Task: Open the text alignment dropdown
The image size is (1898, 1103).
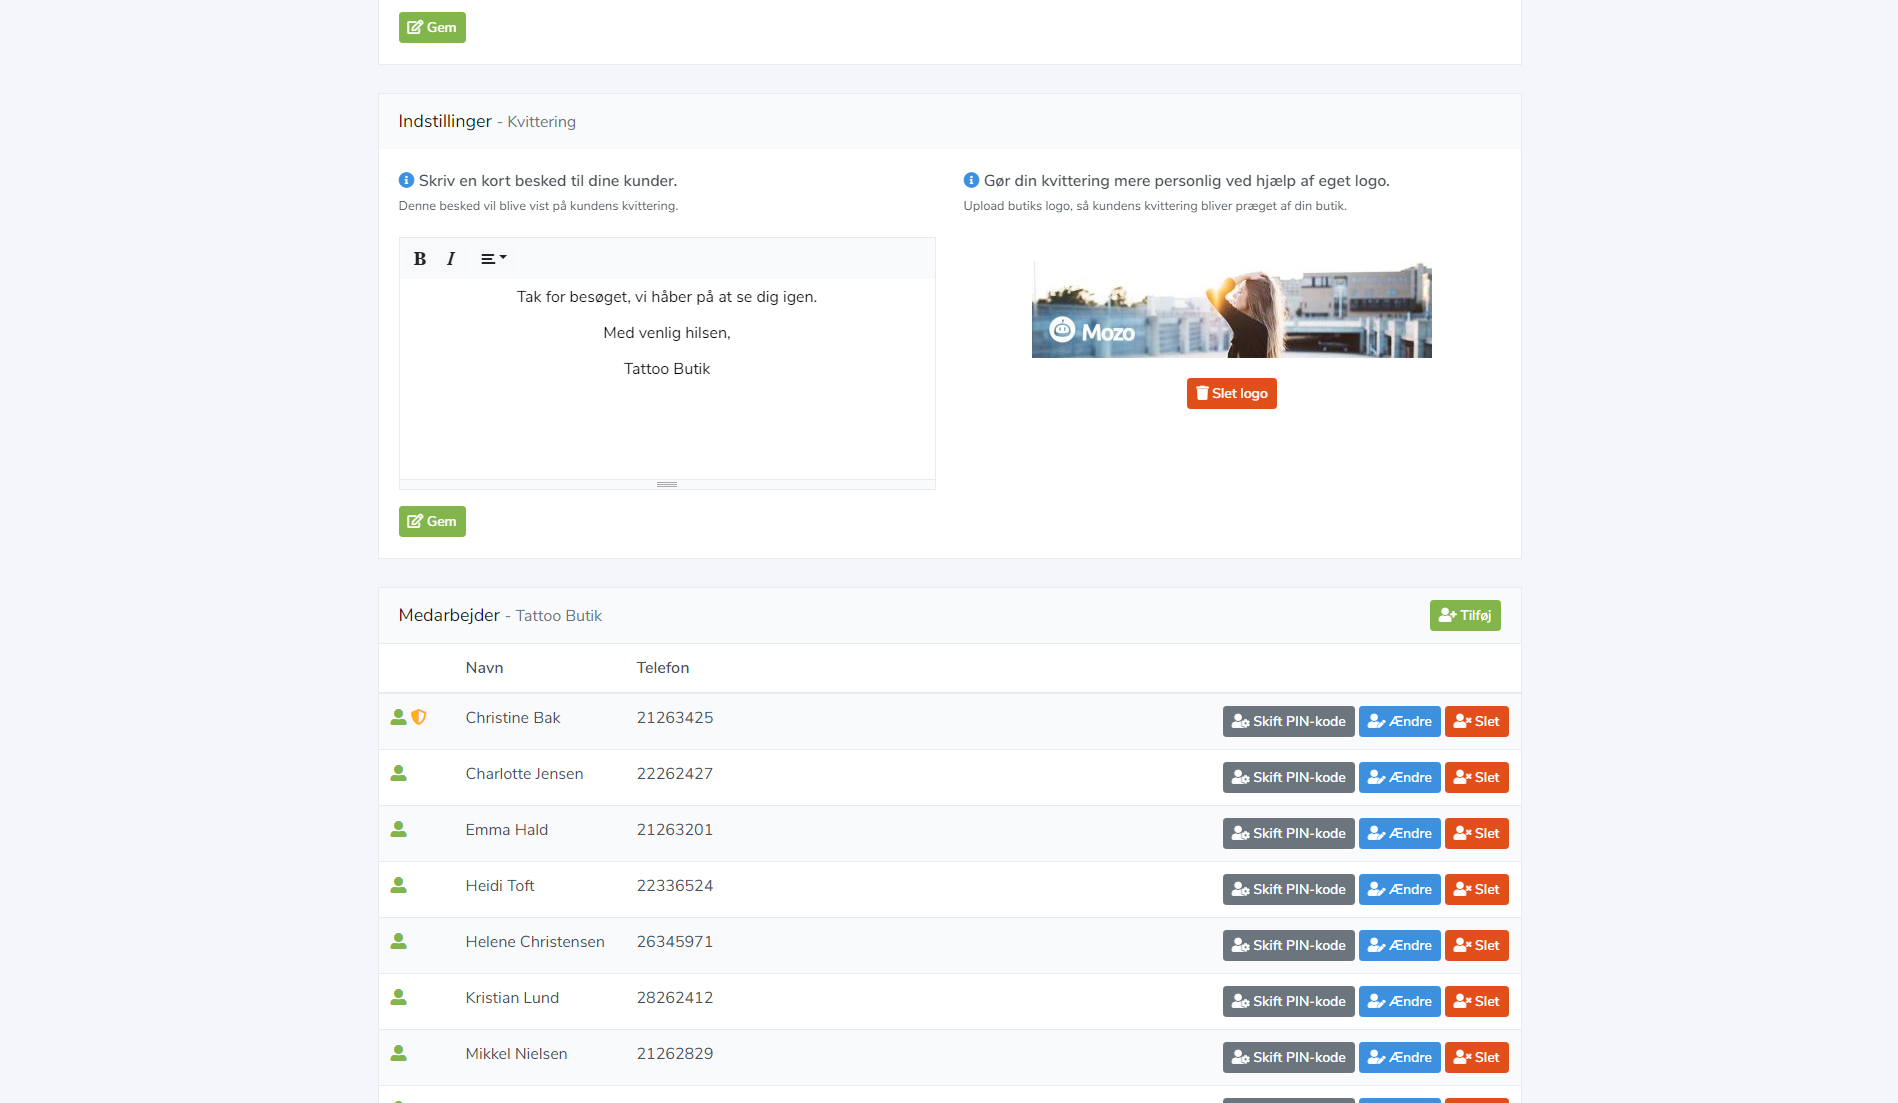Action: [493, 259]
